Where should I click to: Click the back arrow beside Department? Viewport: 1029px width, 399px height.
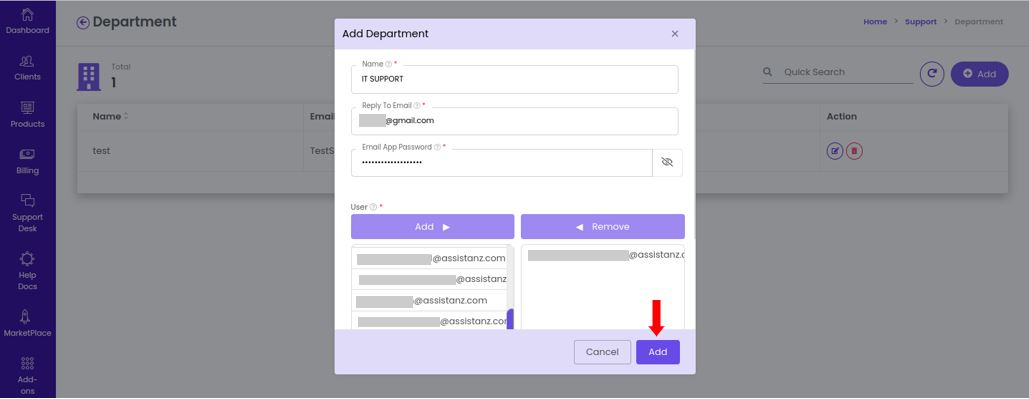[x=83, y=22]
